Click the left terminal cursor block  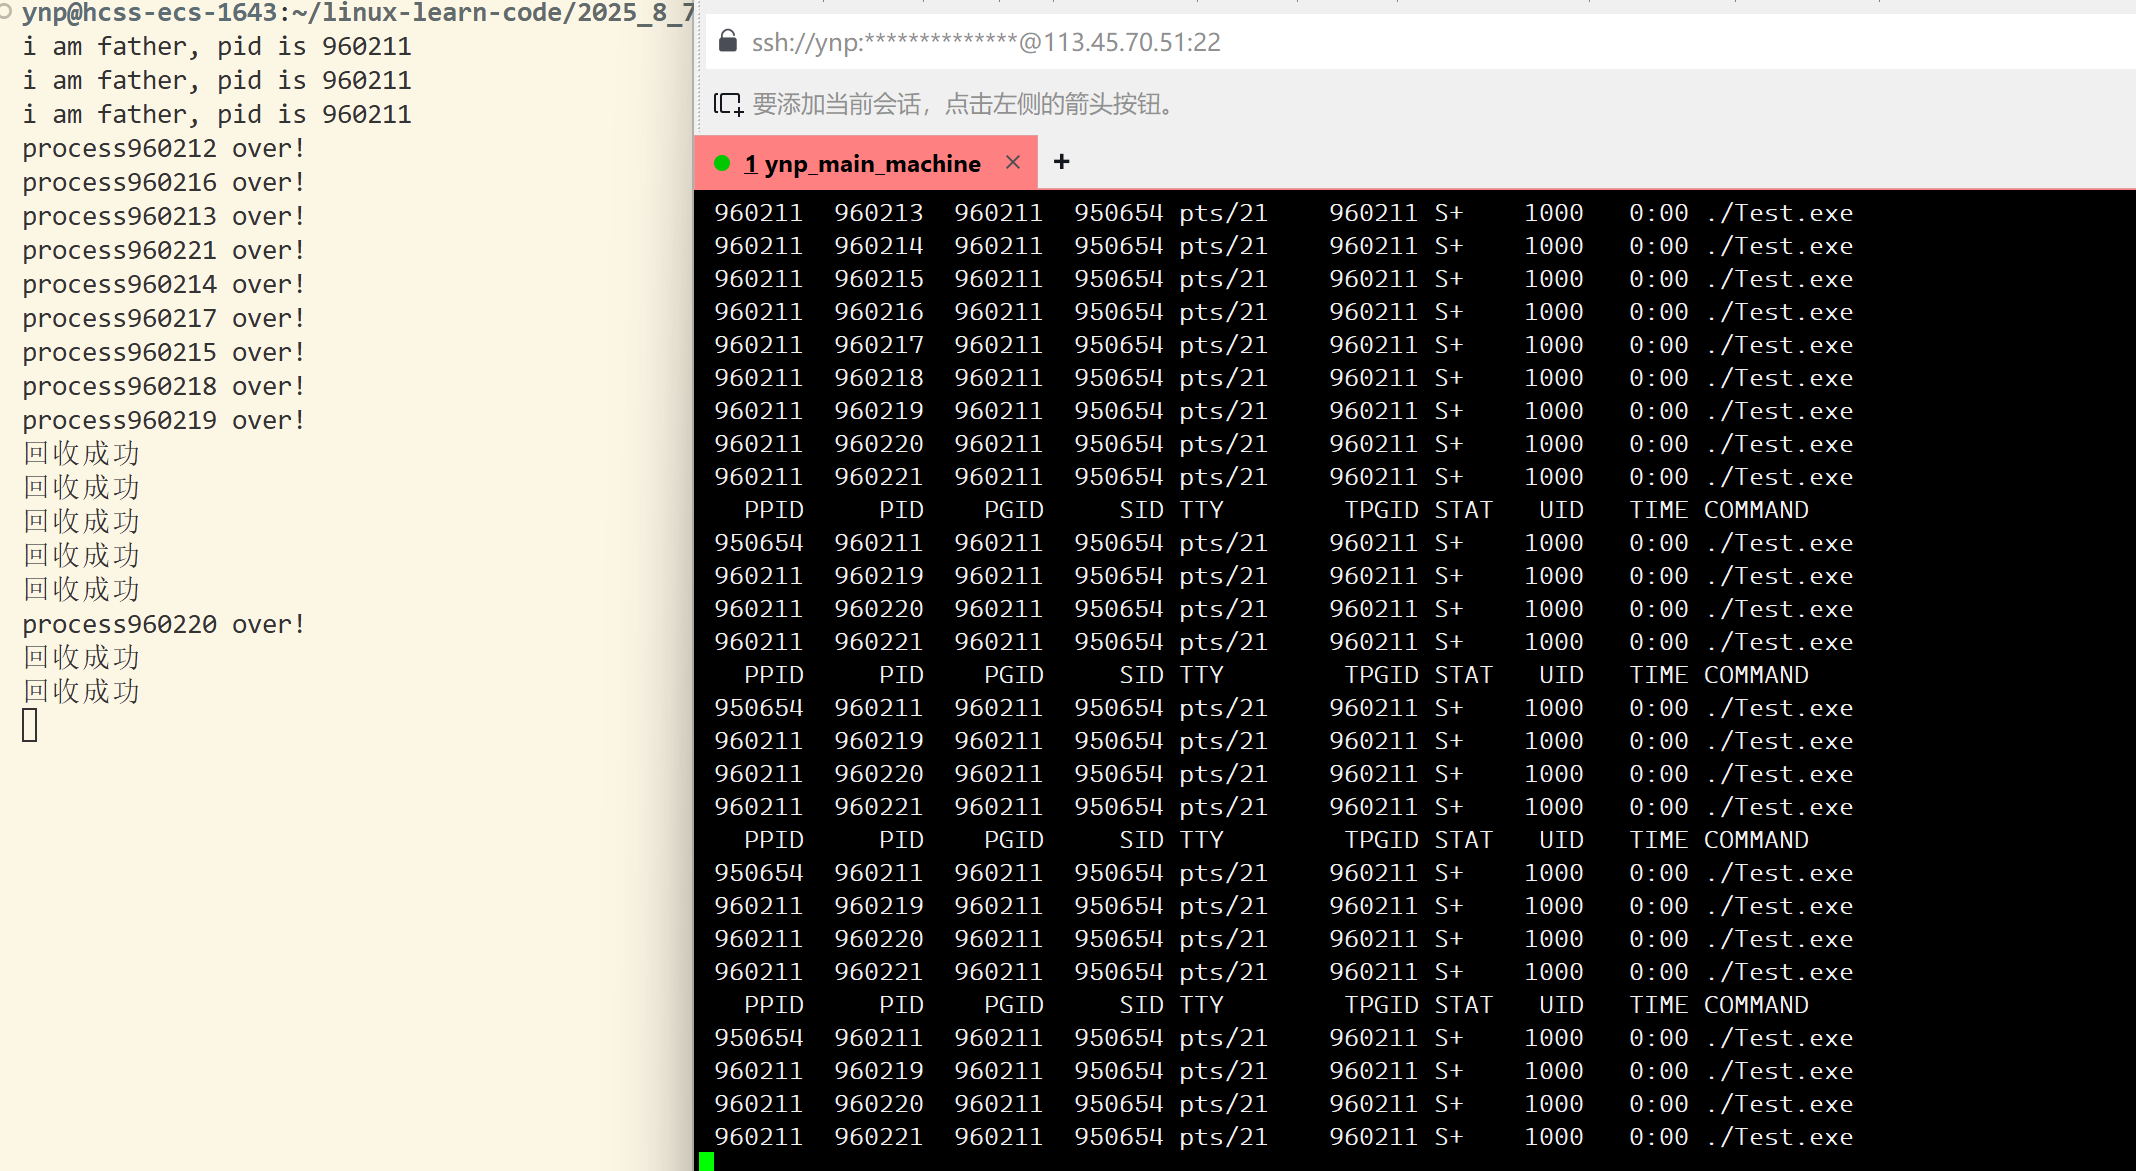coord(30,725)
